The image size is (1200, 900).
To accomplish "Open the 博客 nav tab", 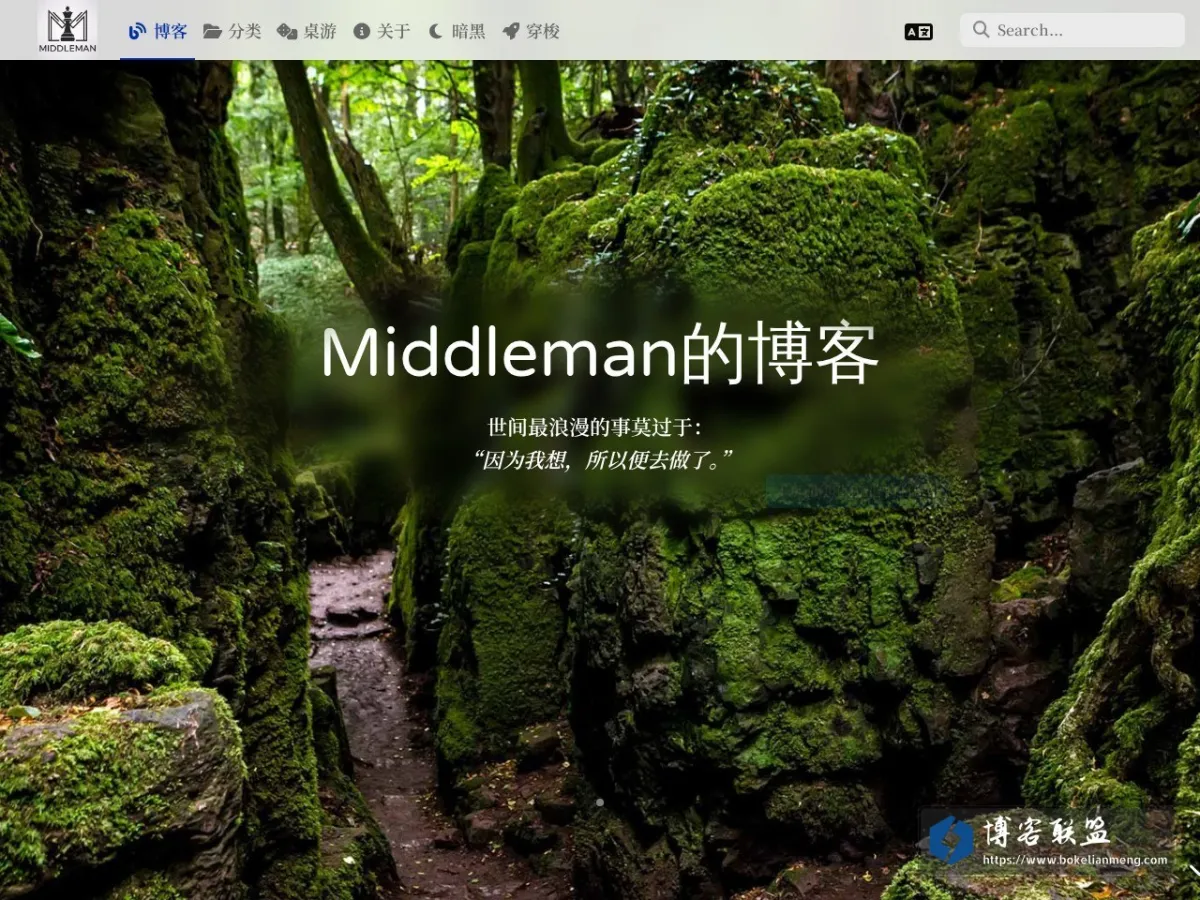I will (x=158, y=31).
